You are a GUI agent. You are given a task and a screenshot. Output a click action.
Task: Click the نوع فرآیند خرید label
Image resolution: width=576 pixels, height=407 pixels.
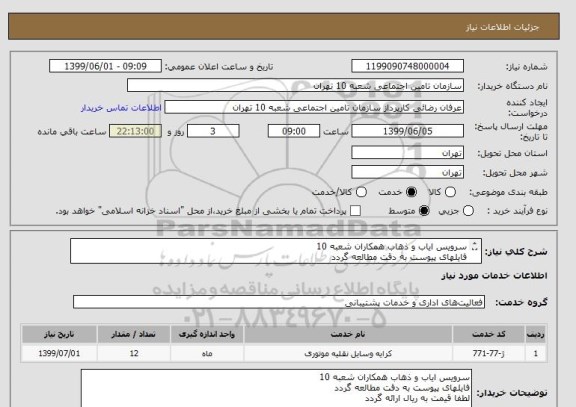(517, 211)
